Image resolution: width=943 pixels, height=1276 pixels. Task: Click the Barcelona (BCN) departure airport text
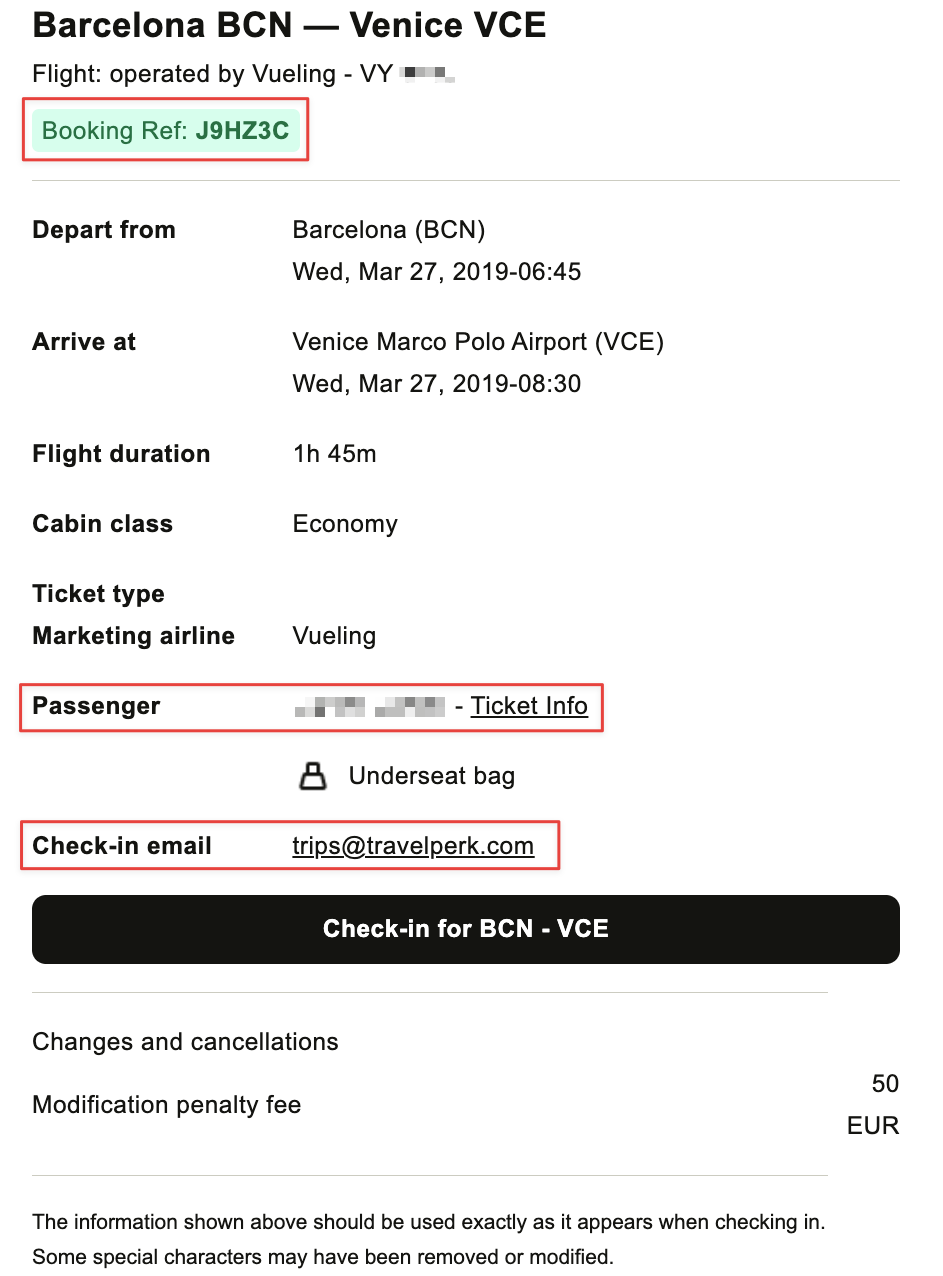389,230
